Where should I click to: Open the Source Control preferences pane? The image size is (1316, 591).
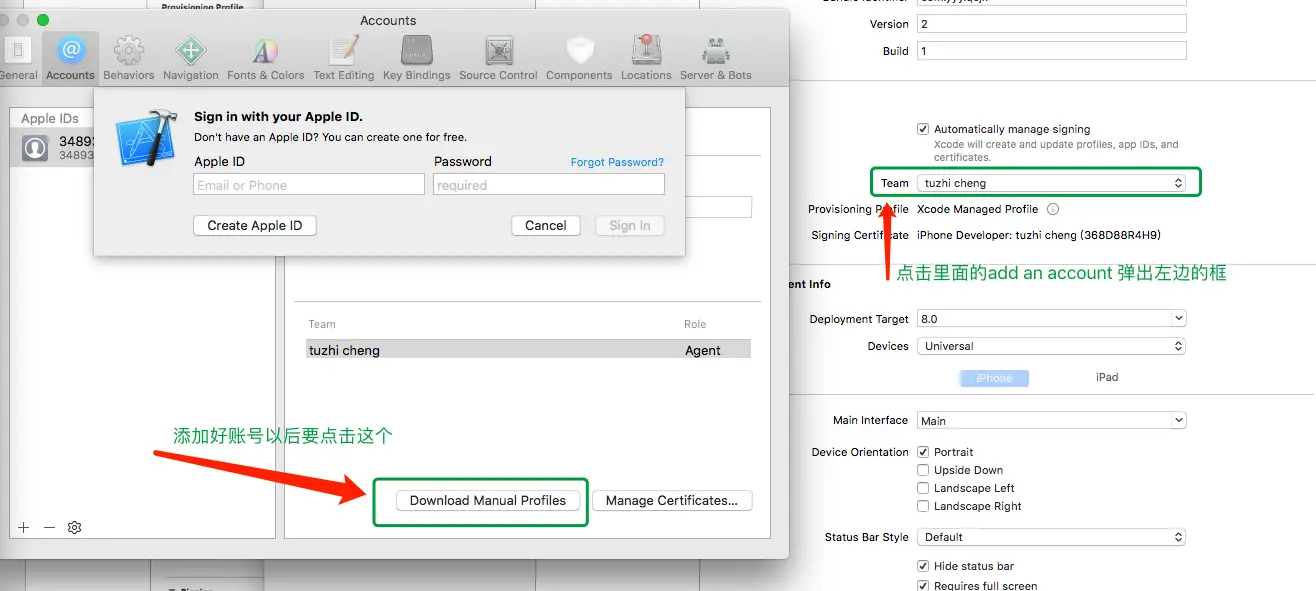click(498, 57)
